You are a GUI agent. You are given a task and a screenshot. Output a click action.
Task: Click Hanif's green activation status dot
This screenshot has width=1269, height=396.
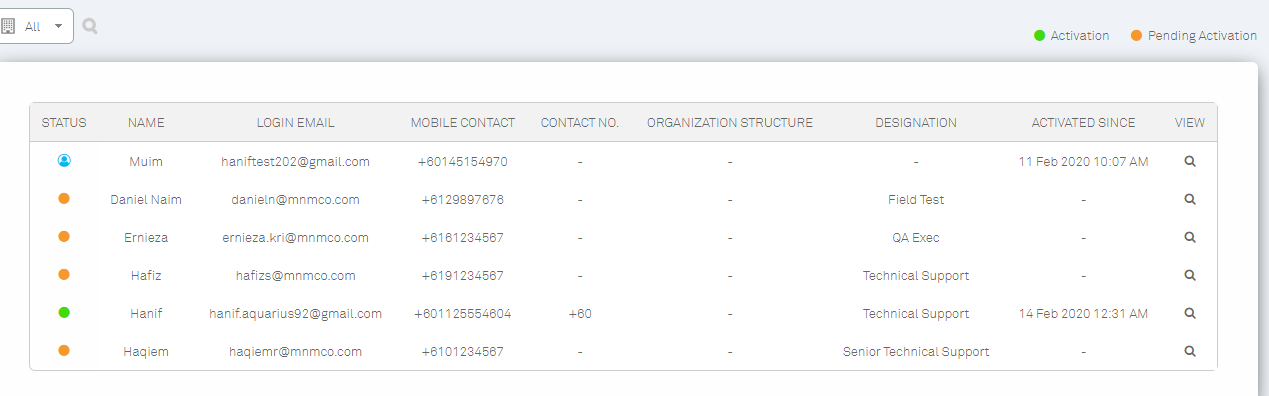point(64,312)
